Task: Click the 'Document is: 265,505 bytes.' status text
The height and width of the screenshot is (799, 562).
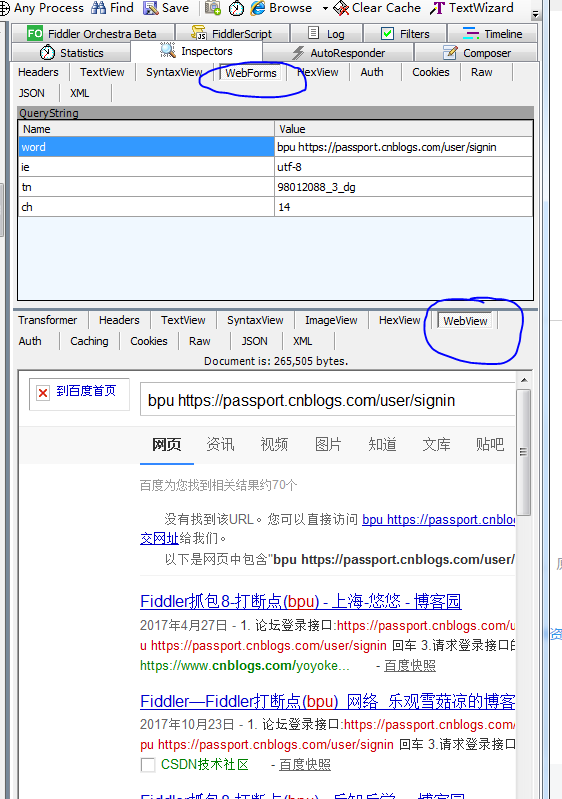Action: pos(276,361)
